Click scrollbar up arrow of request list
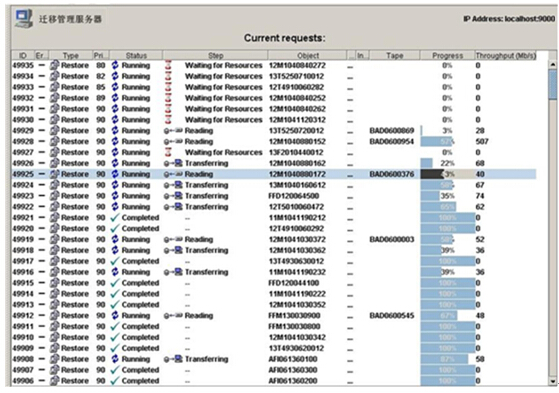 (553, 64)
